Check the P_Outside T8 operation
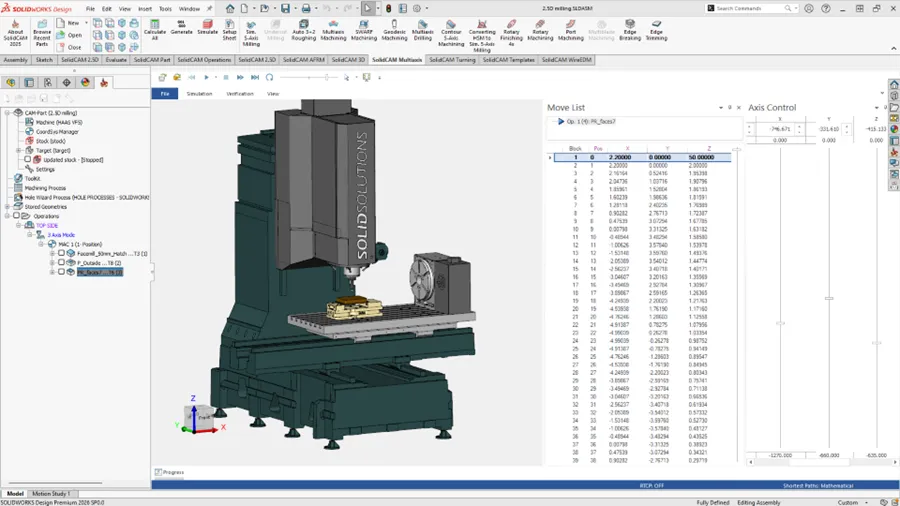Viewport: 900px width, 506px height. coord(61,262)
